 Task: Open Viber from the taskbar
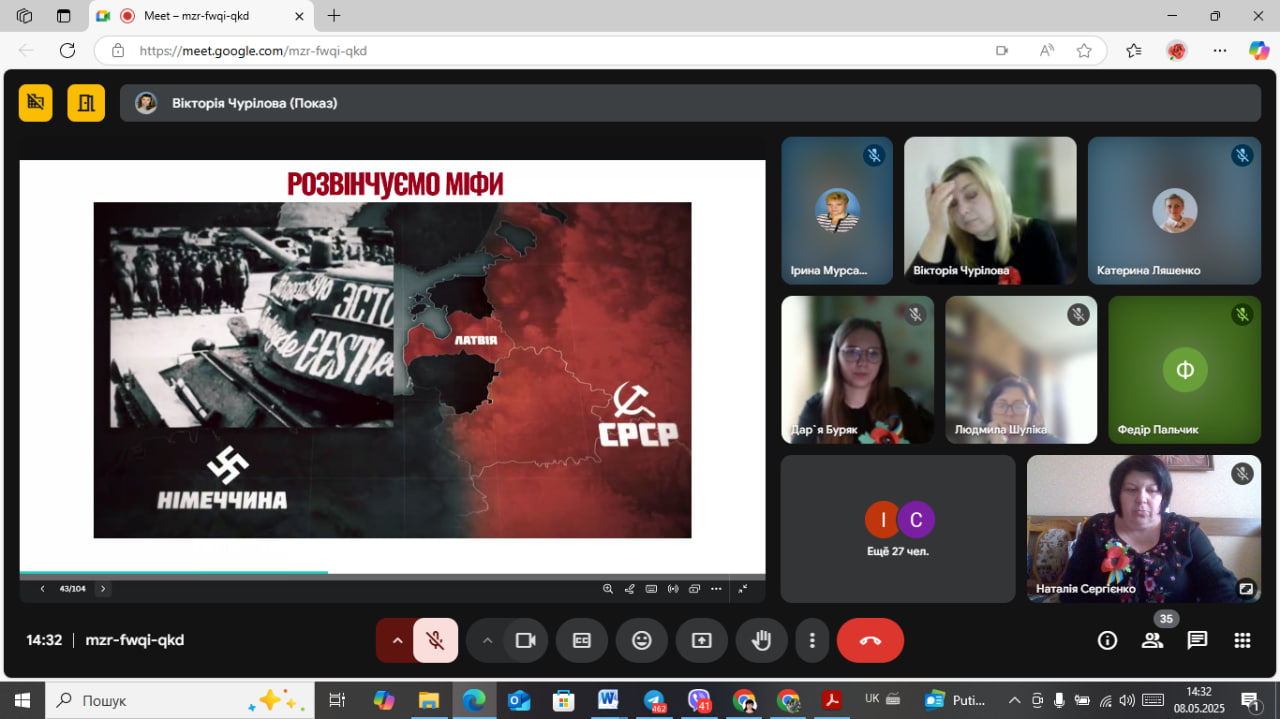coord(699,700)
